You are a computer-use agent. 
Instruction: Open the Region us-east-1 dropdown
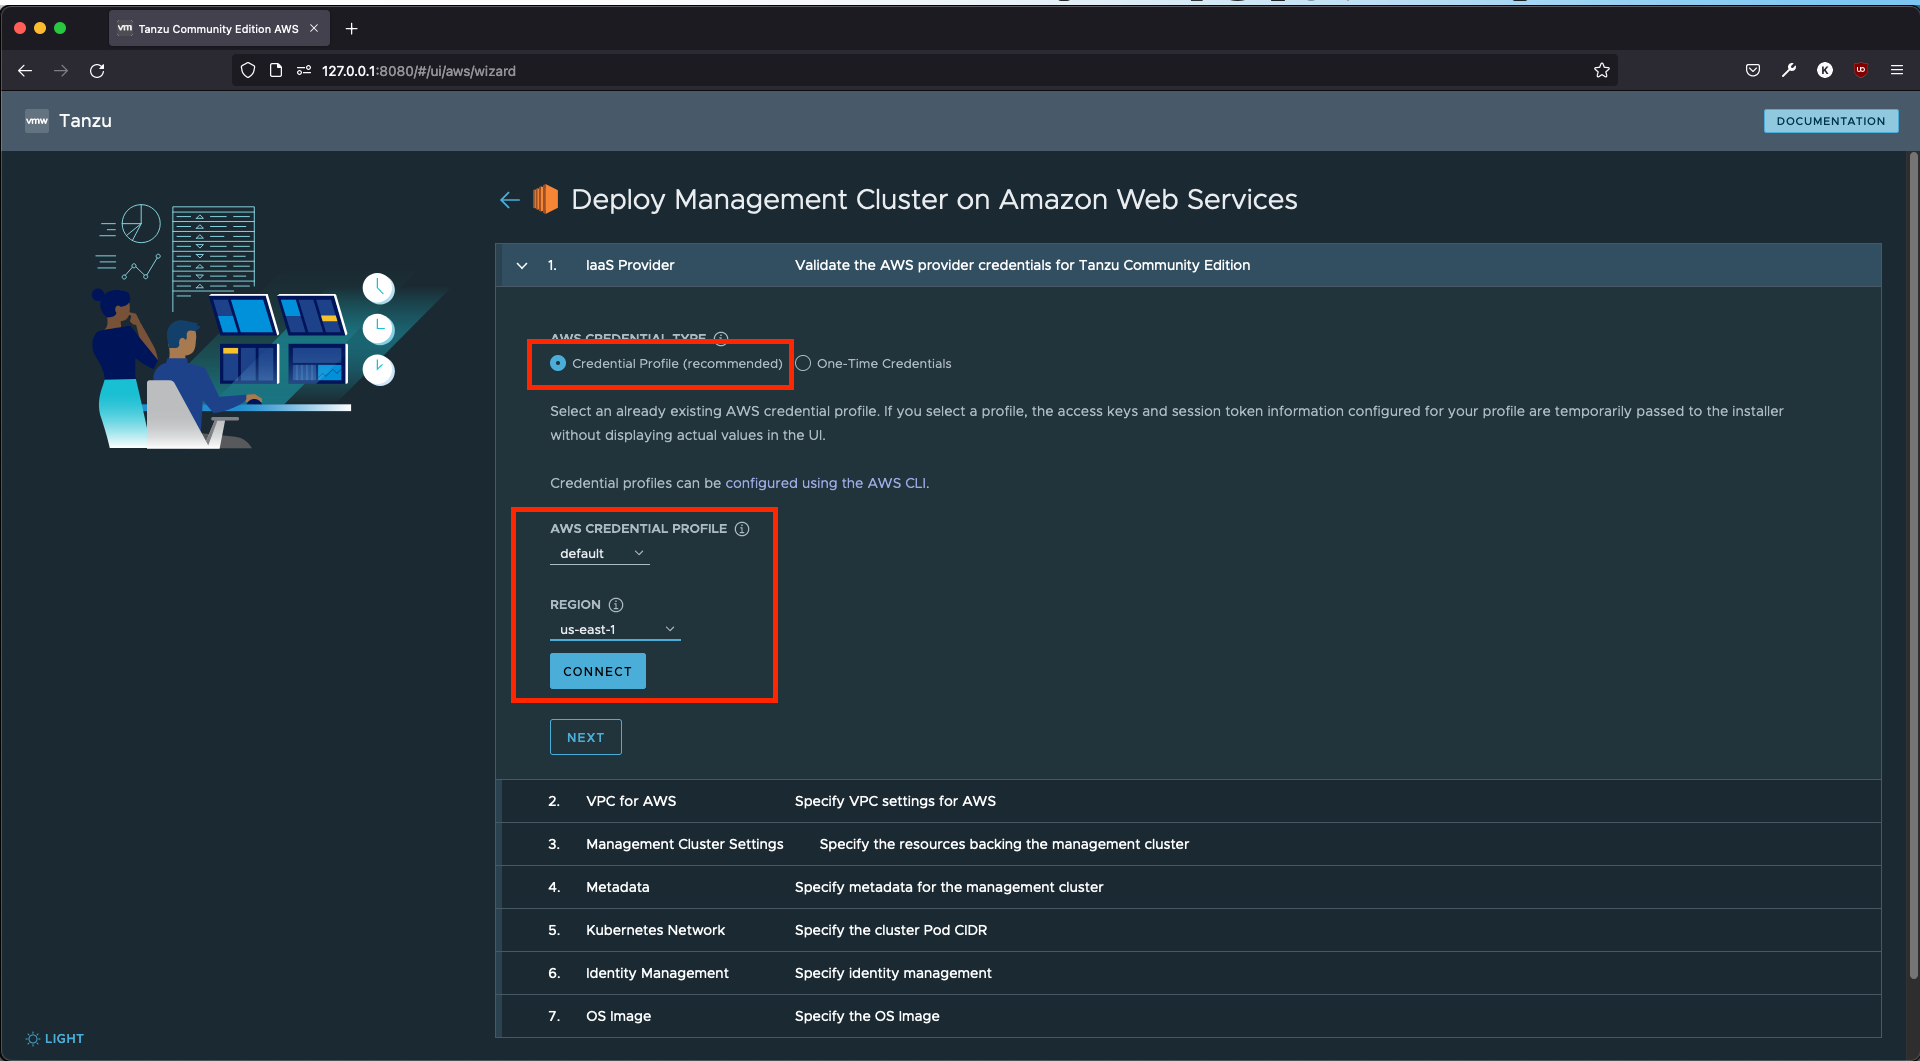click(x=615, y=630)
